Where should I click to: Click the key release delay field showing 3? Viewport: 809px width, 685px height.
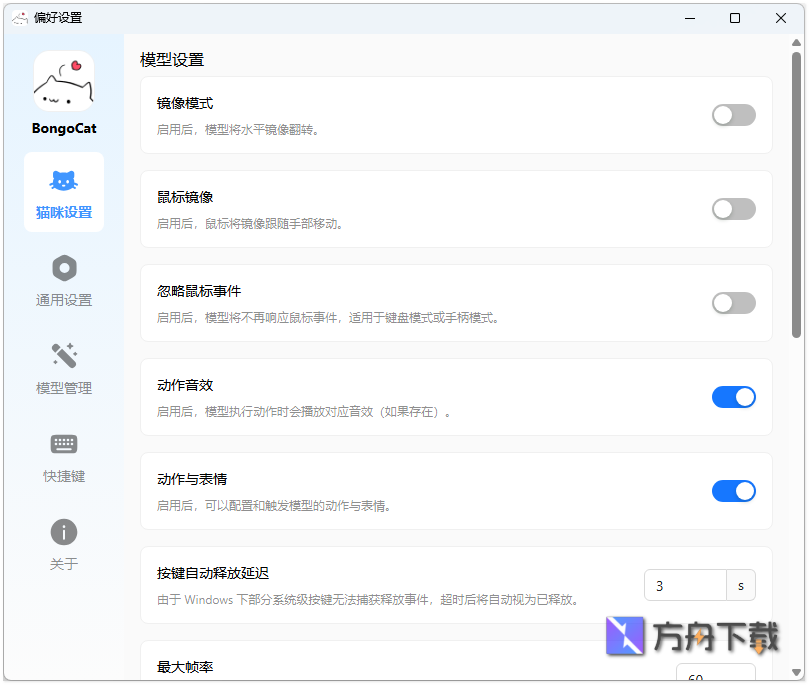click(x=685, y=585)
